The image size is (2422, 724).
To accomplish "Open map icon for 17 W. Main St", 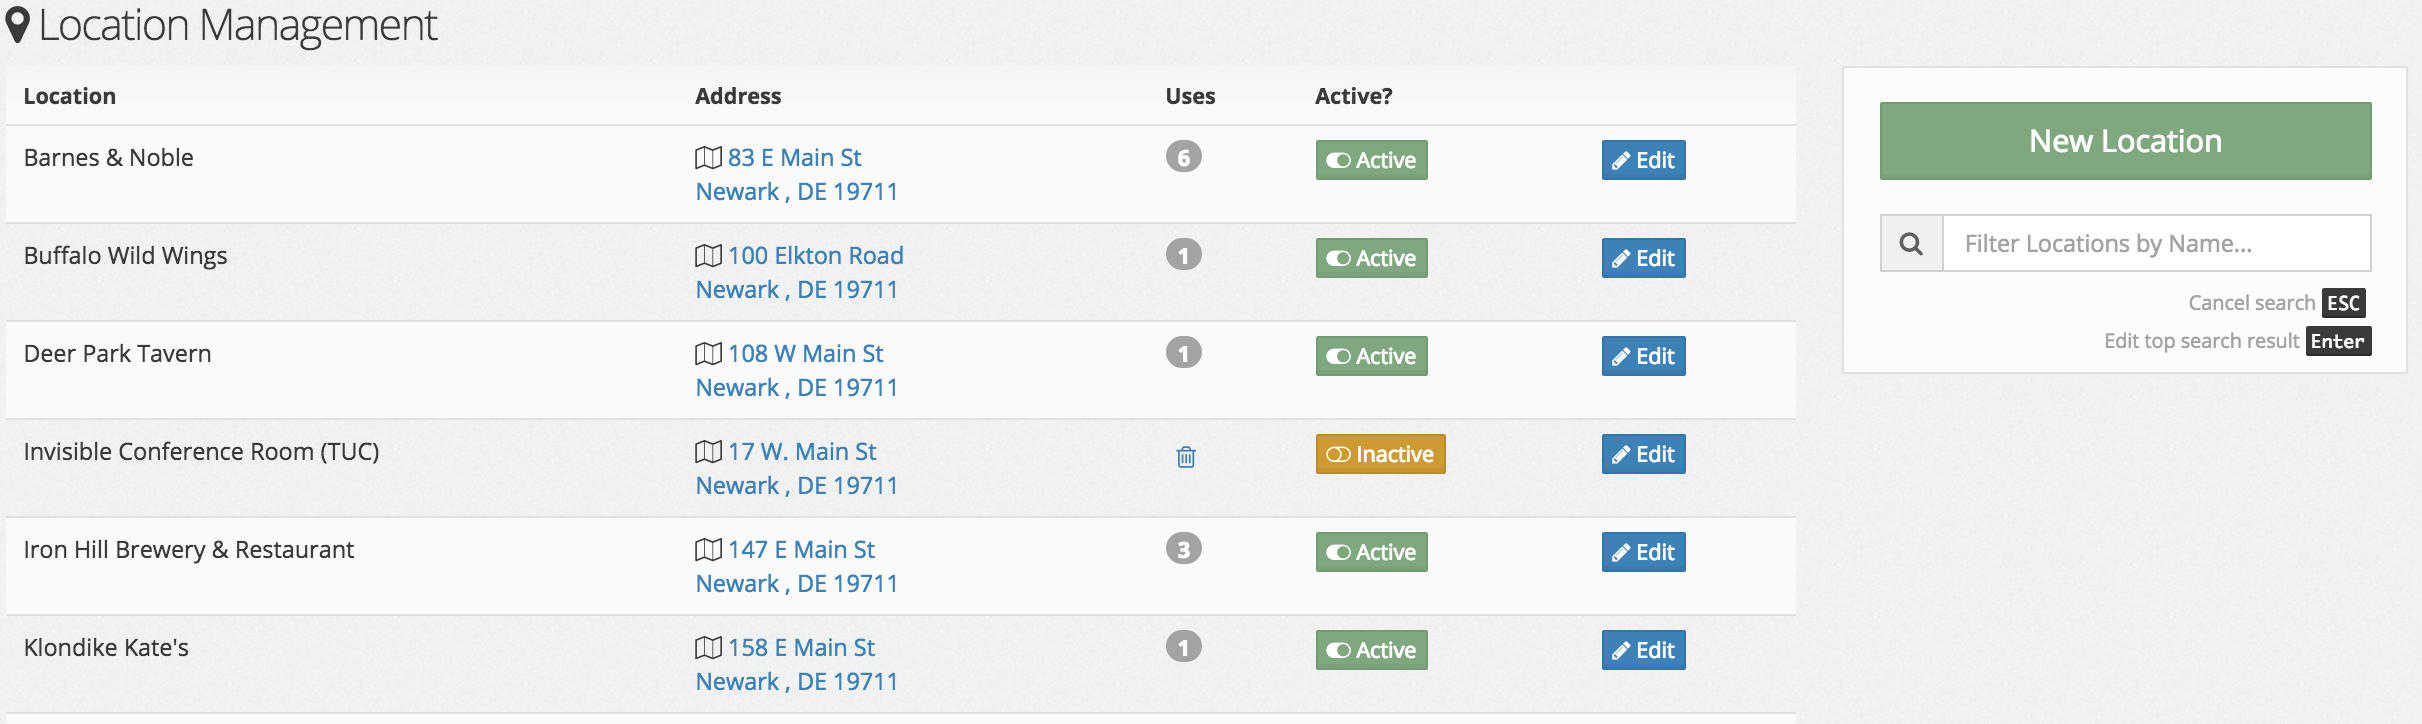I will 708,452.
